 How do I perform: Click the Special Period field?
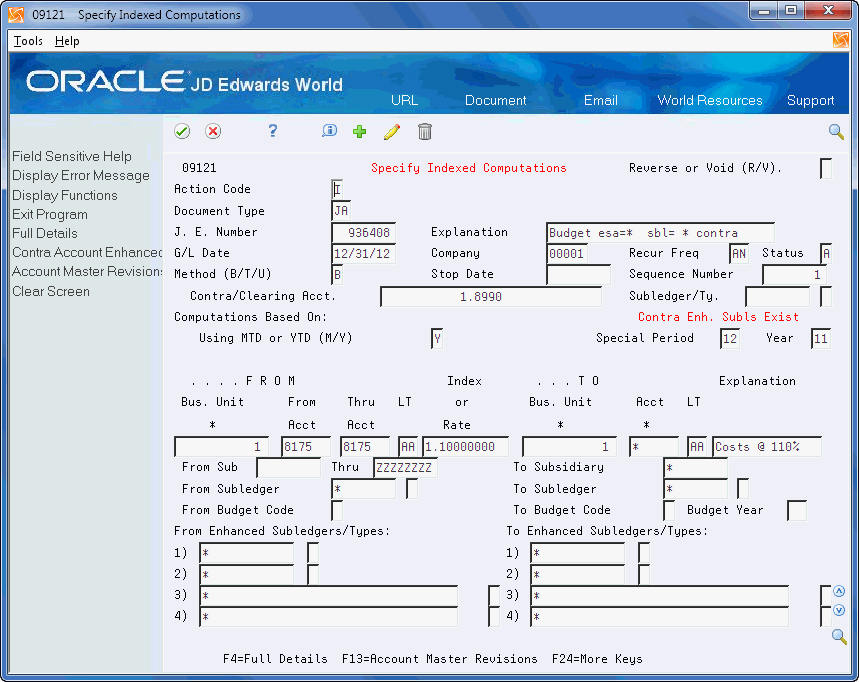click(730, 339)
